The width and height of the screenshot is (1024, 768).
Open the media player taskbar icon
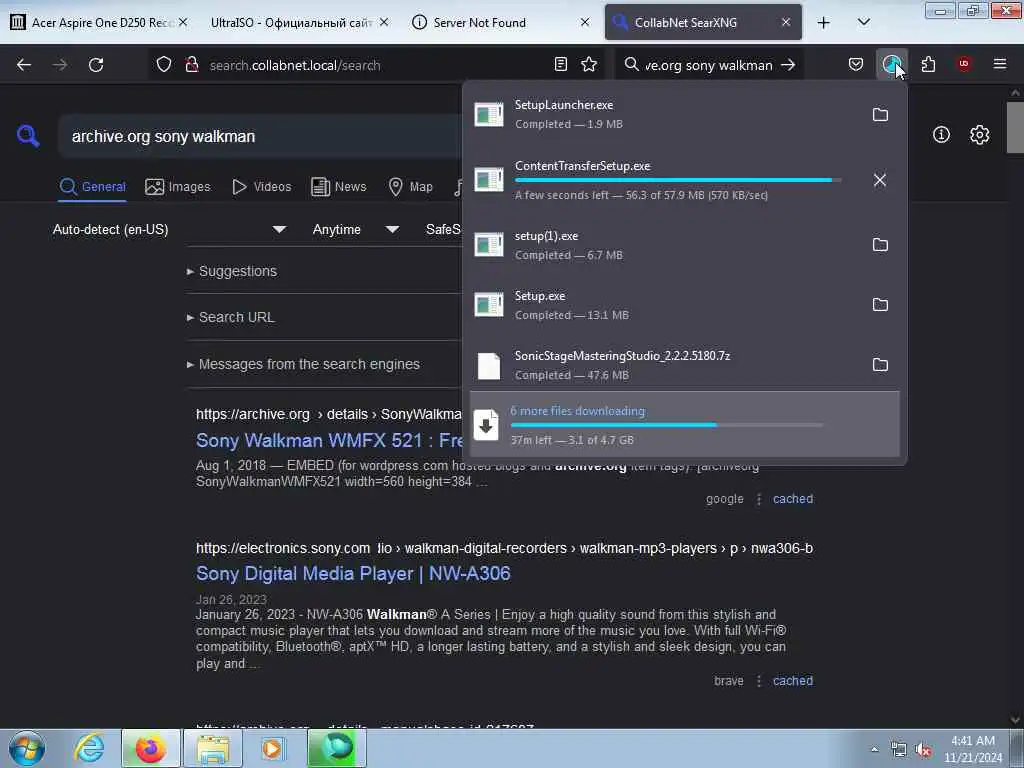click(272, 748)
